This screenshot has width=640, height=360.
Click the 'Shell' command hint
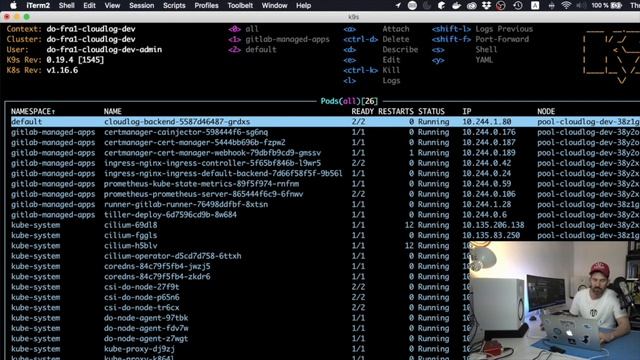486,49
